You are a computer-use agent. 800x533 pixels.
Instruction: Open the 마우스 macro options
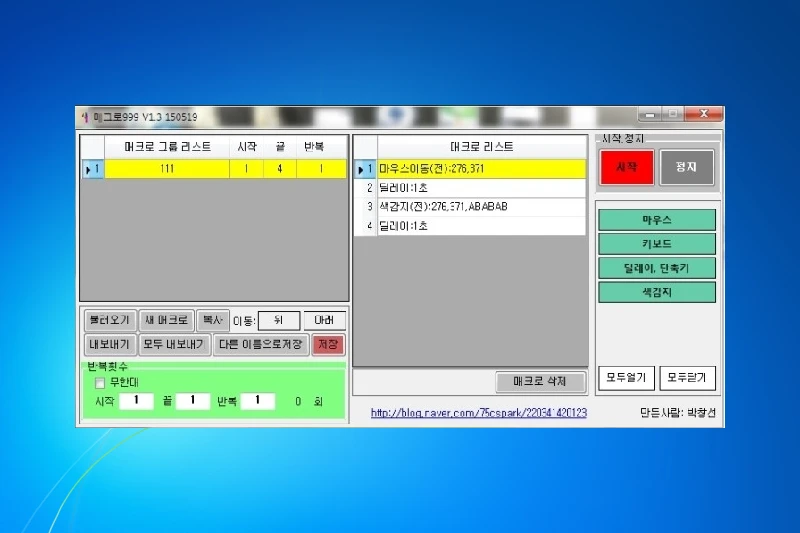click(657, 220)
